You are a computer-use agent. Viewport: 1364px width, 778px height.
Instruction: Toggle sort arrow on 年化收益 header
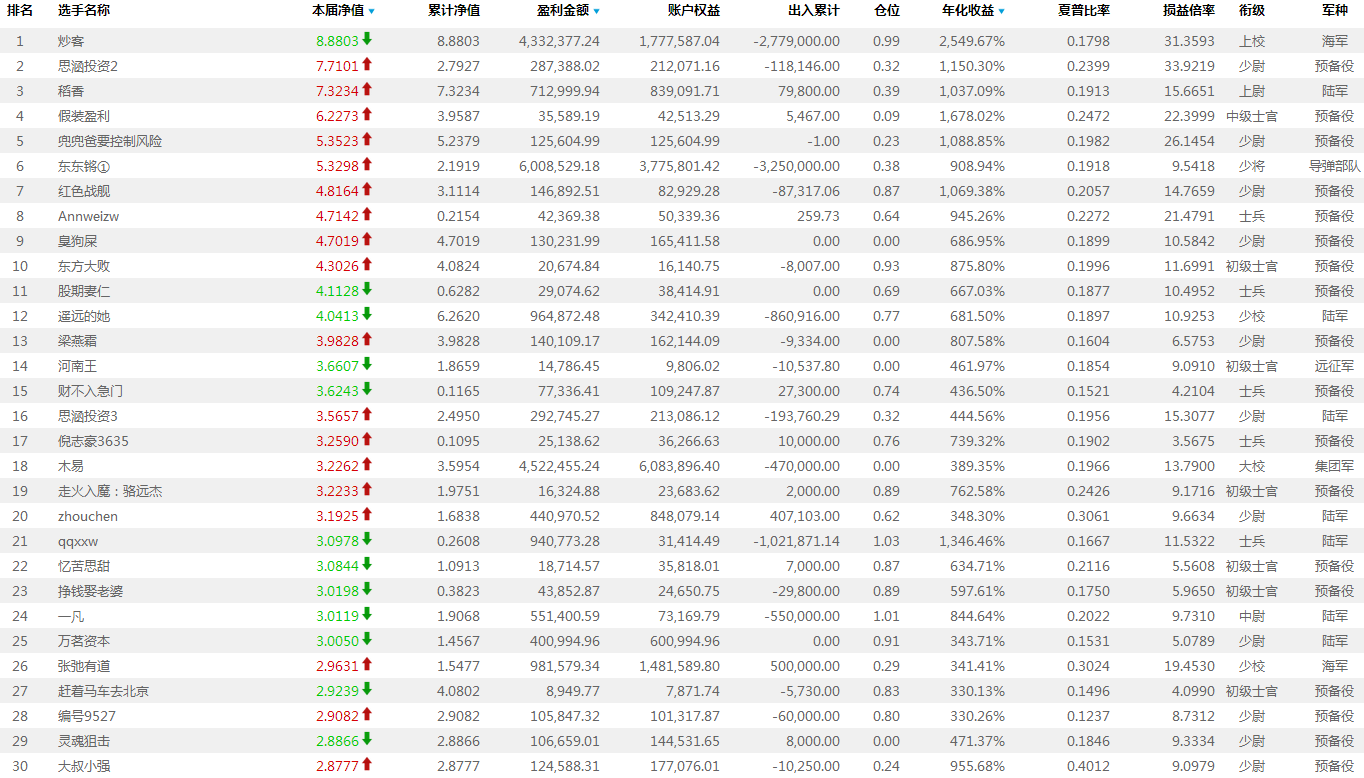tap(1002, 11)
